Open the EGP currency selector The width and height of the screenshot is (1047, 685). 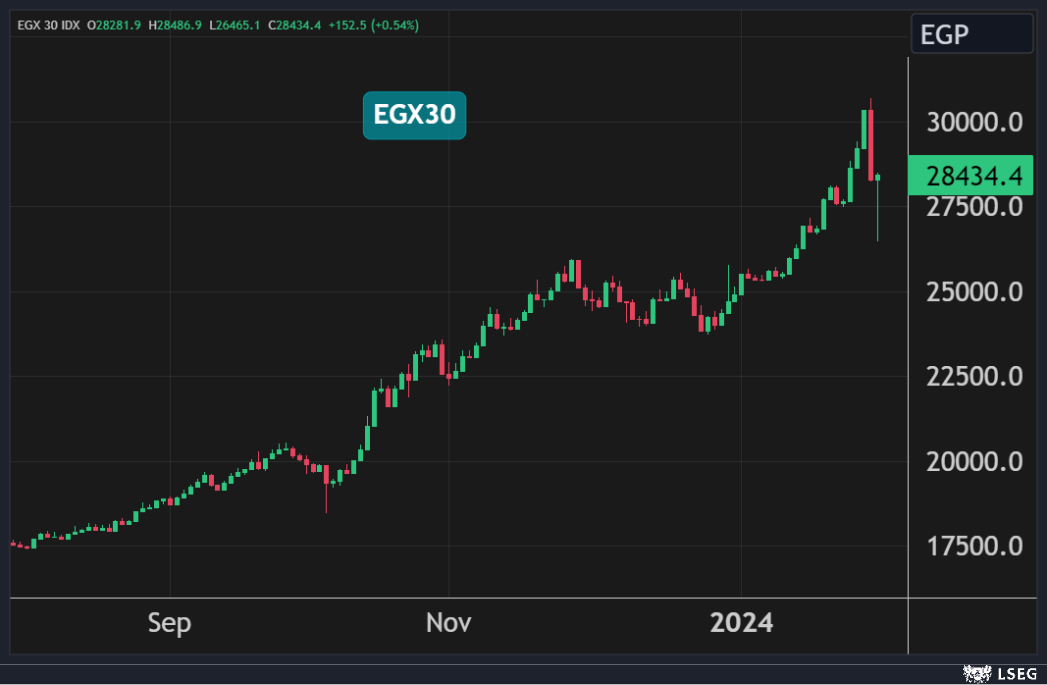click(971, 35)
